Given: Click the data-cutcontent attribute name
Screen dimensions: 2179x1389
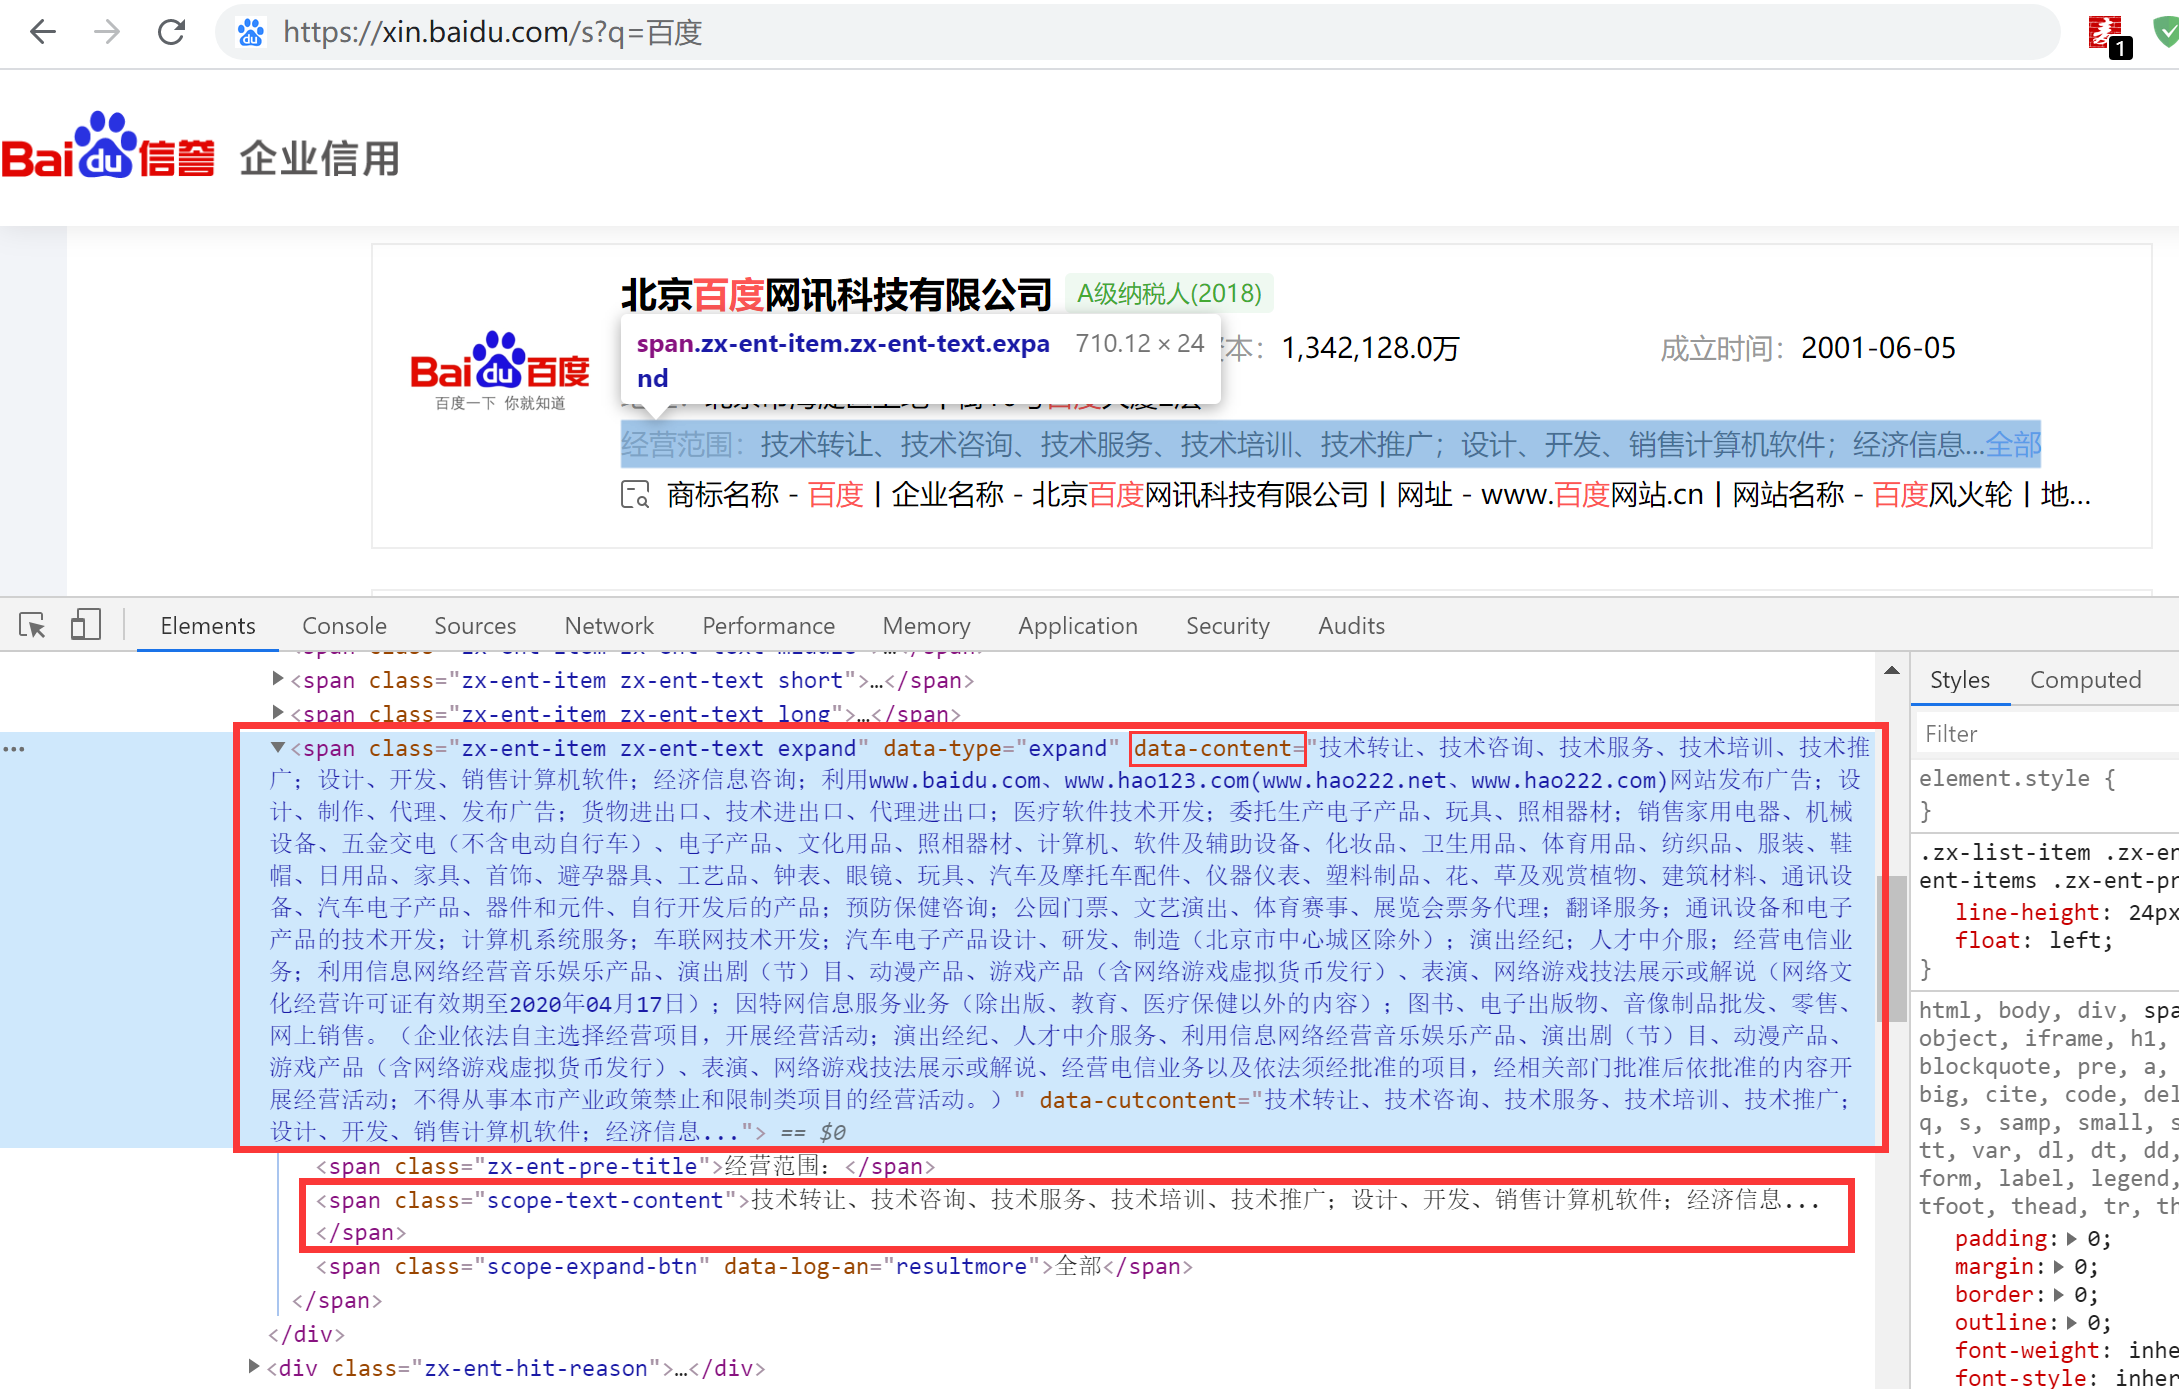Looking at the screenshot, I should coord(1138,1100).
